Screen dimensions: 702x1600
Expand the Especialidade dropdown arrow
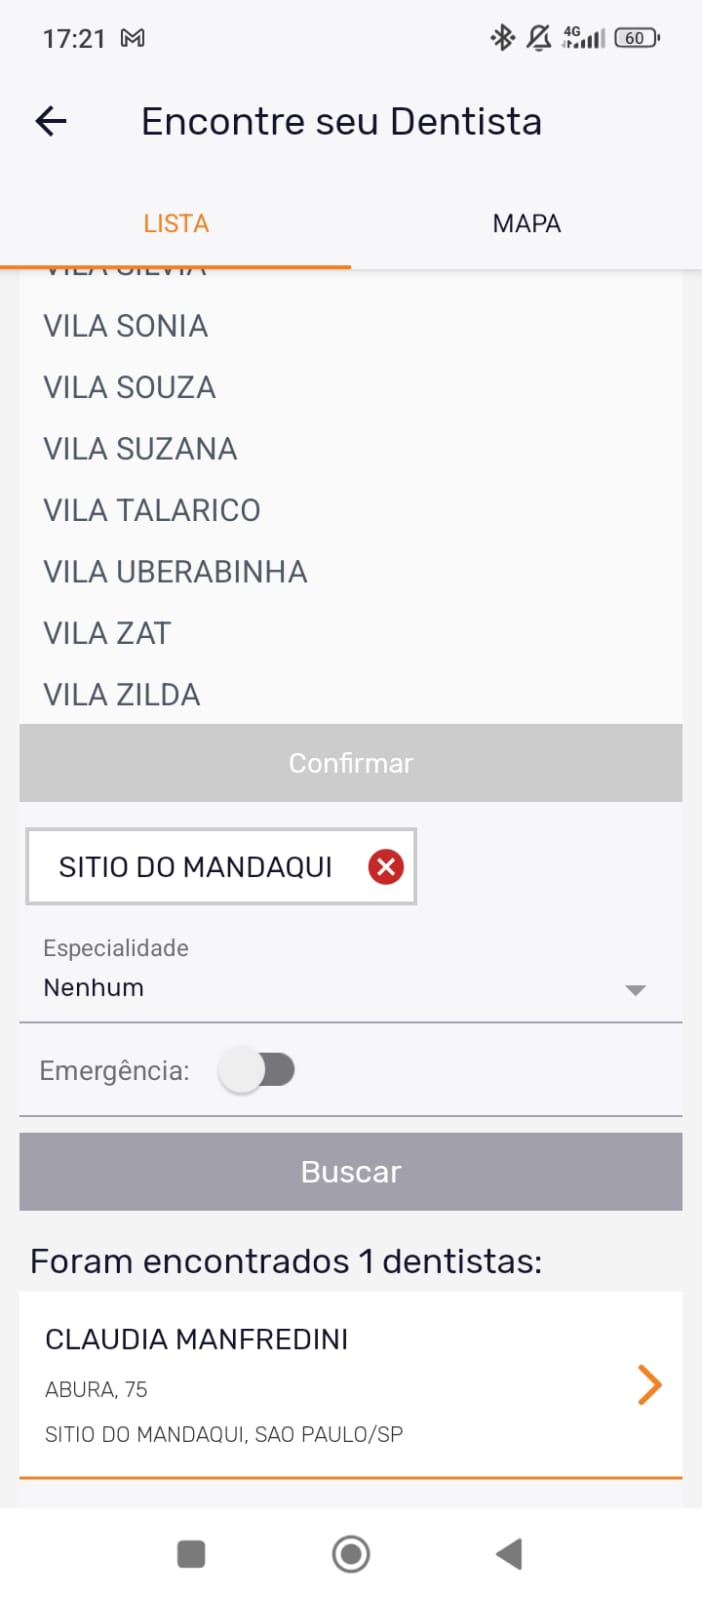pos(635,990)
